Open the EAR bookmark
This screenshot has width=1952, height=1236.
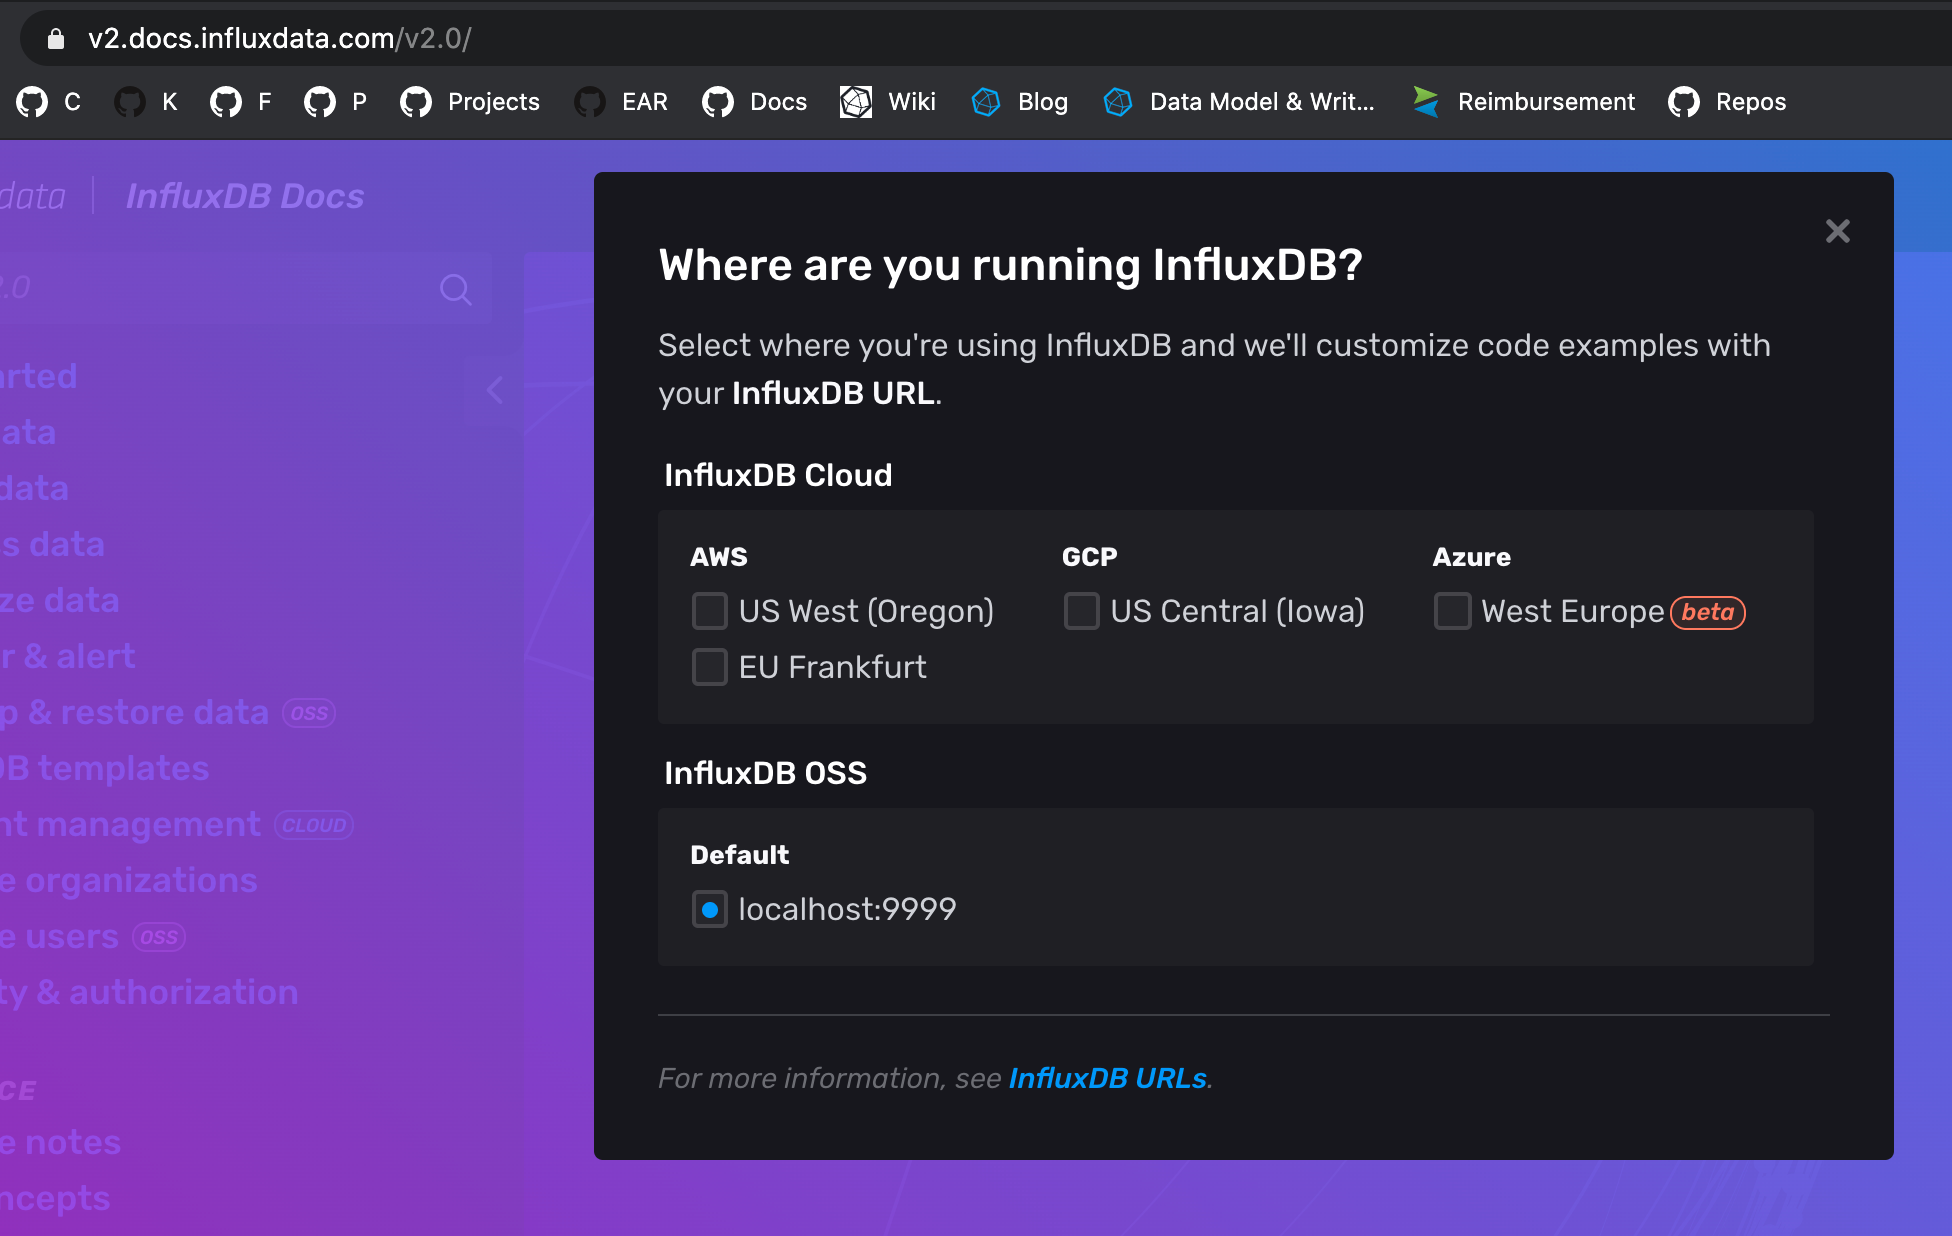(621, 102)
